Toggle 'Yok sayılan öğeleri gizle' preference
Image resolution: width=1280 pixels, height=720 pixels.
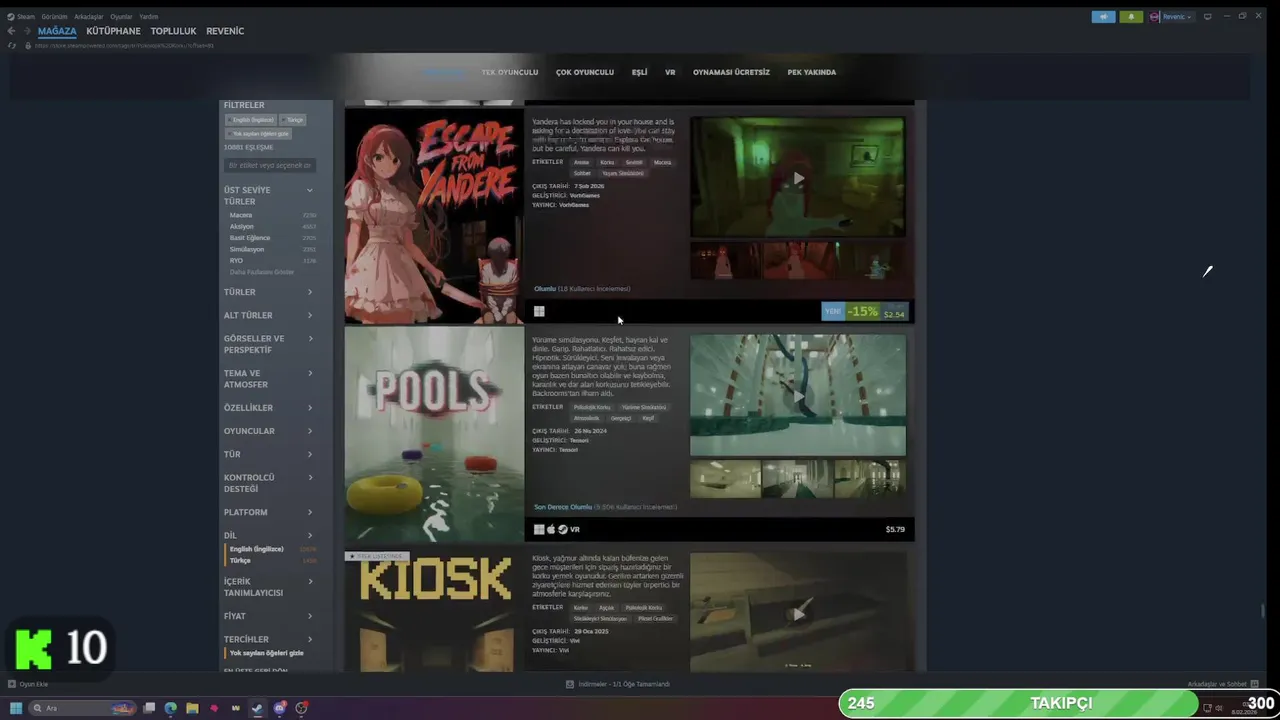coord(266,653)
